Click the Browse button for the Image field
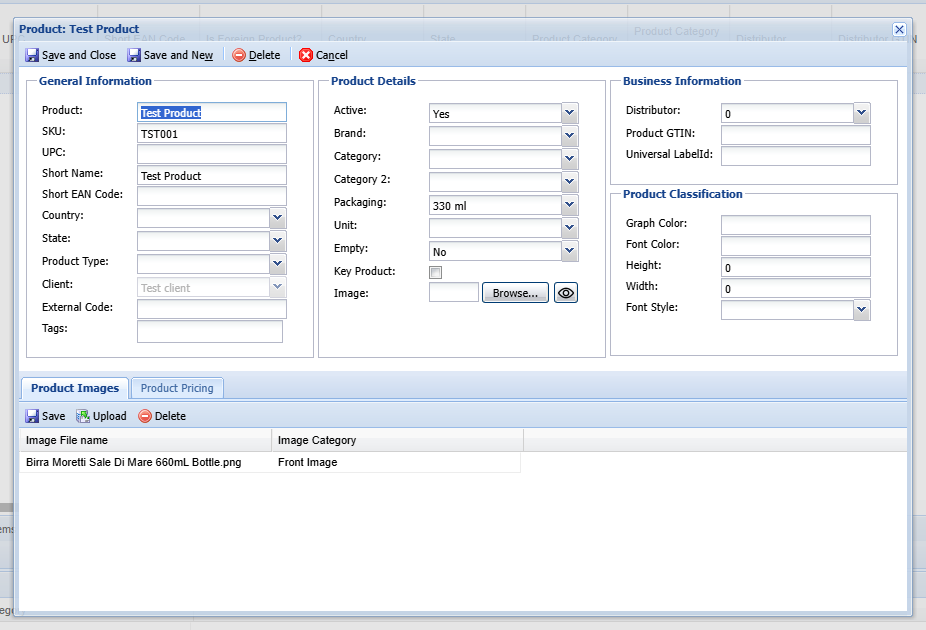Viewport: 926px width, 630px height. (514, 292)
